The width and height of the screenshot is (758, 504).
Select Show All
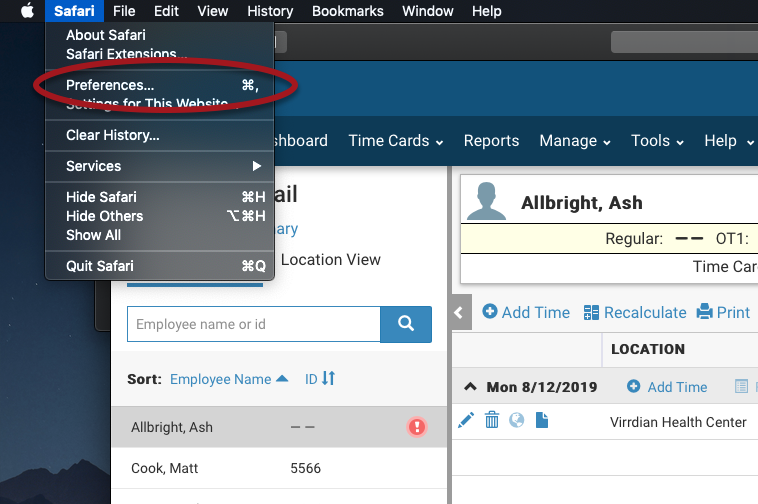click(160, 235)
